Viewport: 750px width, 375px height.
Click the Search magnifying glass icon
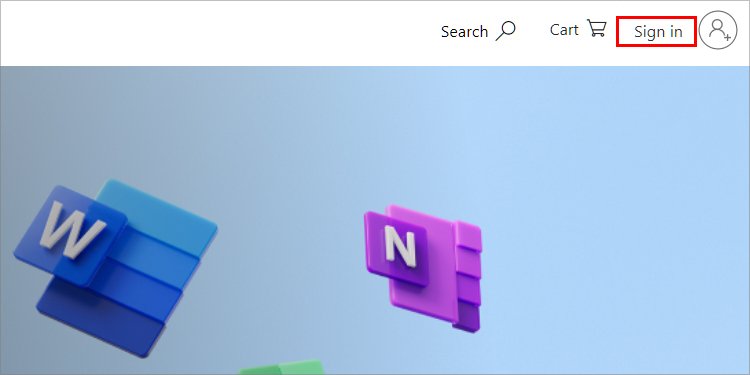(506, 31)
